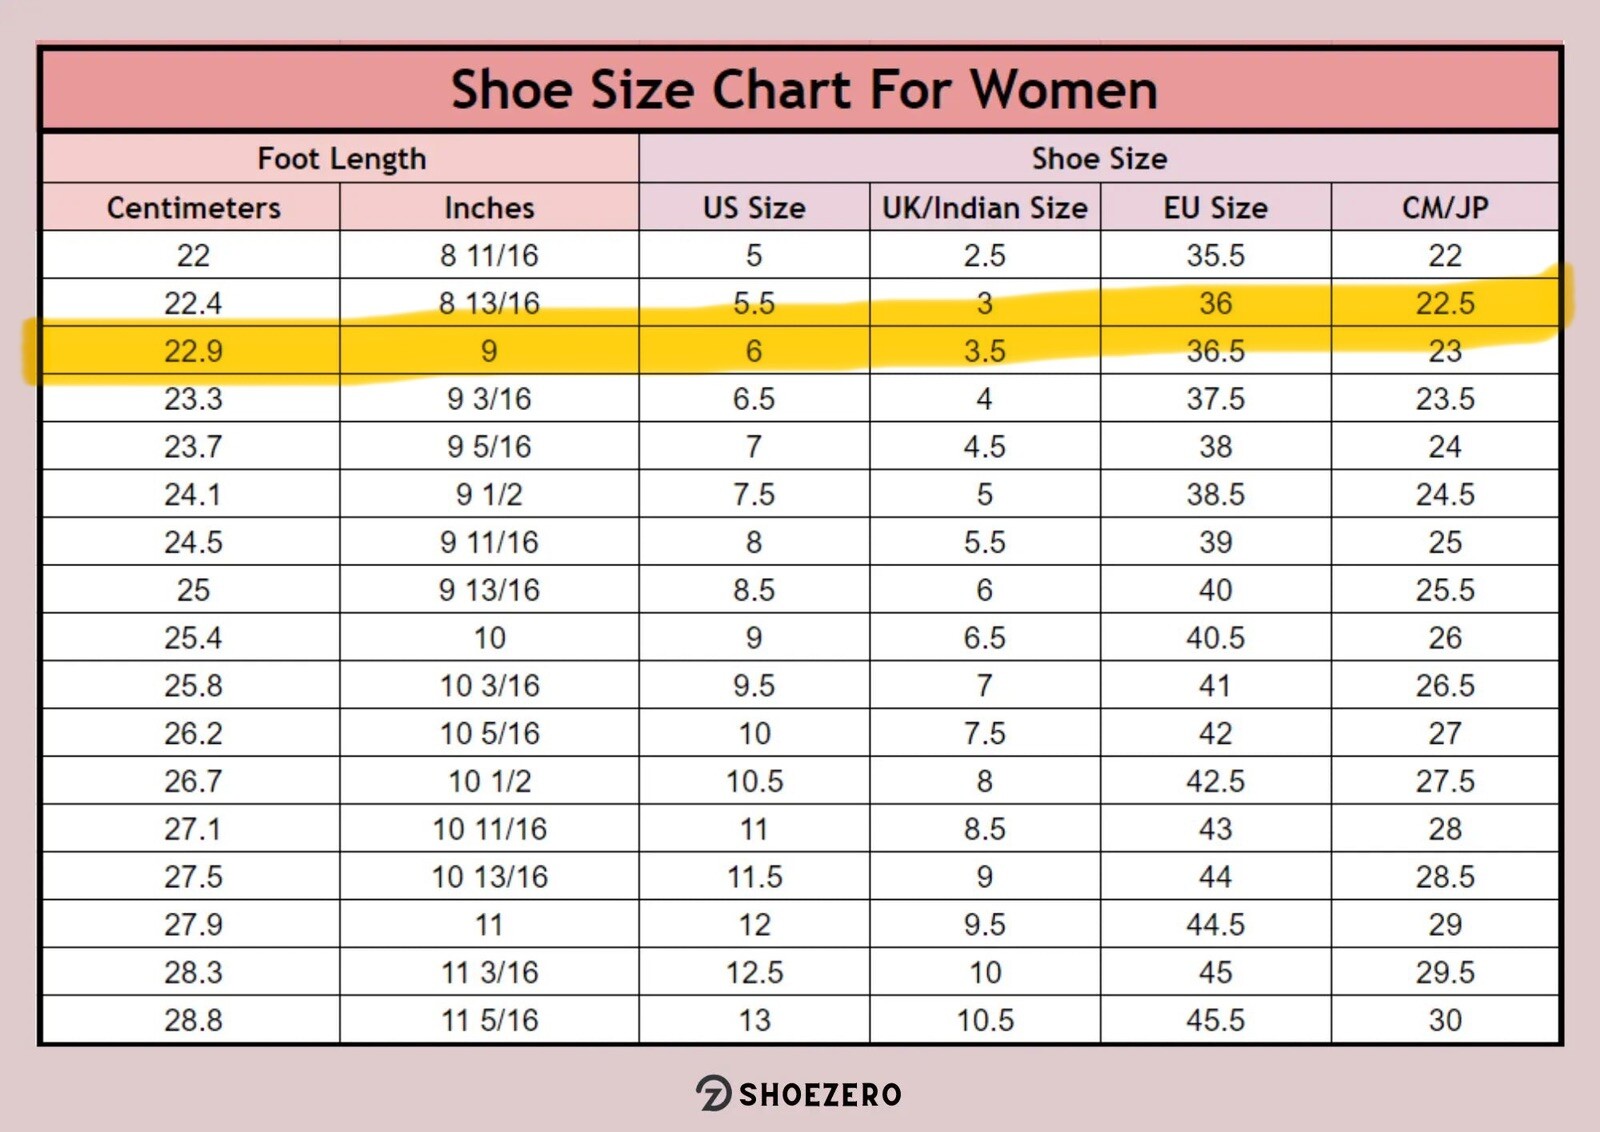Select the "Shoe Size" group header
1600x1132 pixels.
pyautogui.click(x=1099, y=158)
